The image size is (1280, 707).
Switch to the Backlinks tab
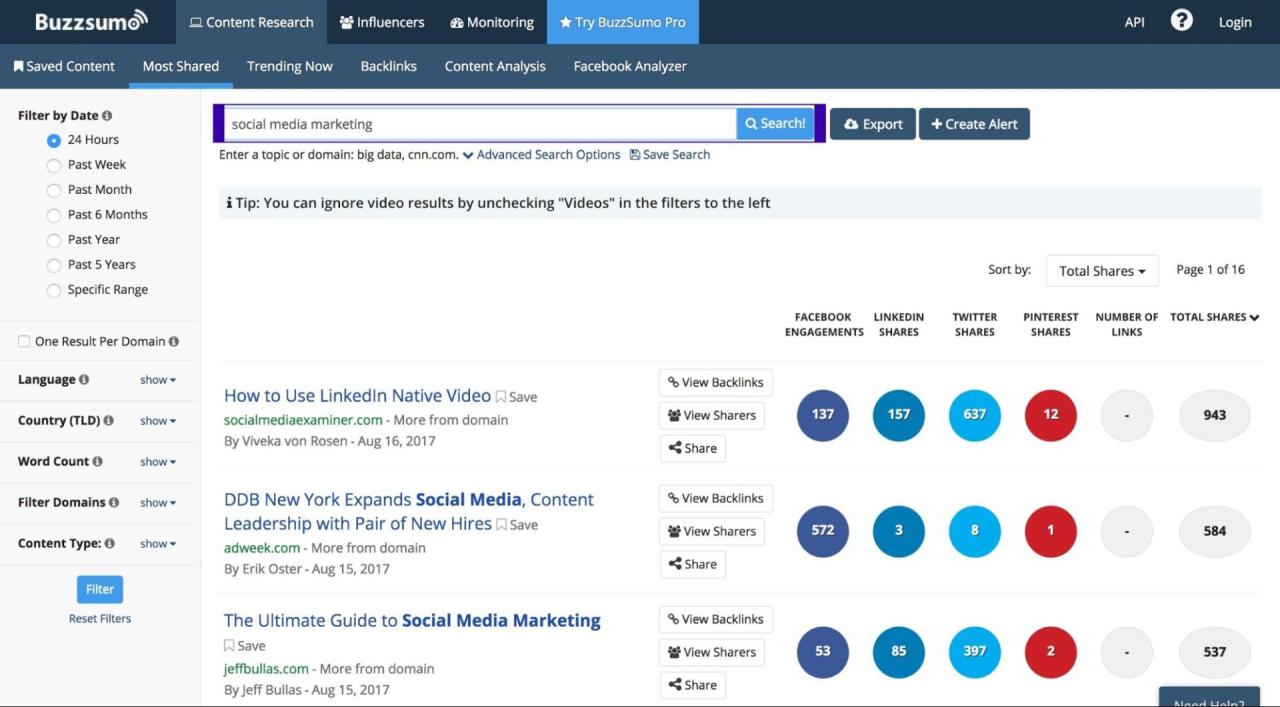tap(389, 66)
